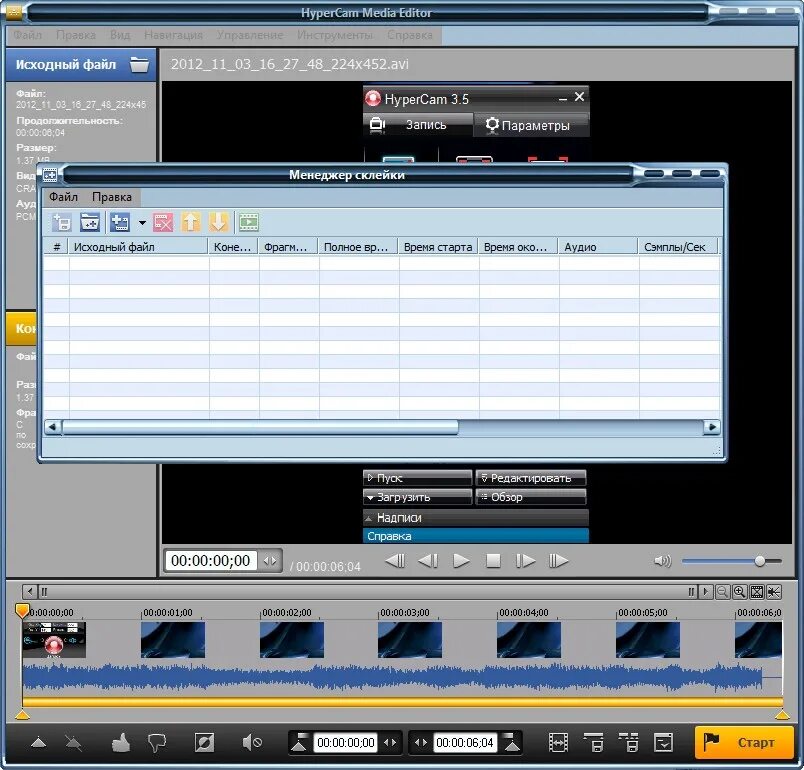804x770 pixels.
Task: Click the timeline scroll right arrow
Action: [706, 592]
